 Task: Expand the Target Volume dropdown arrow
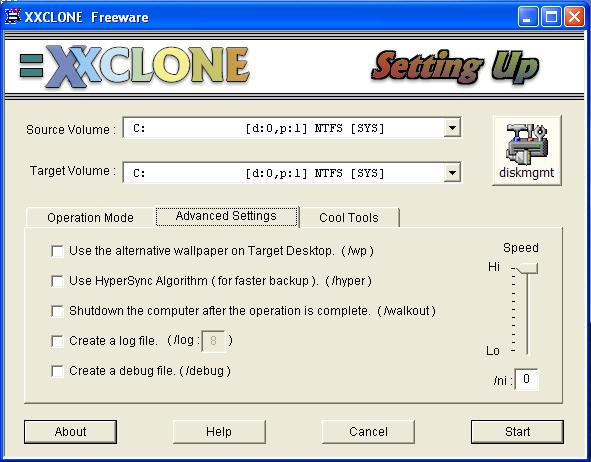tap(452, 173)
